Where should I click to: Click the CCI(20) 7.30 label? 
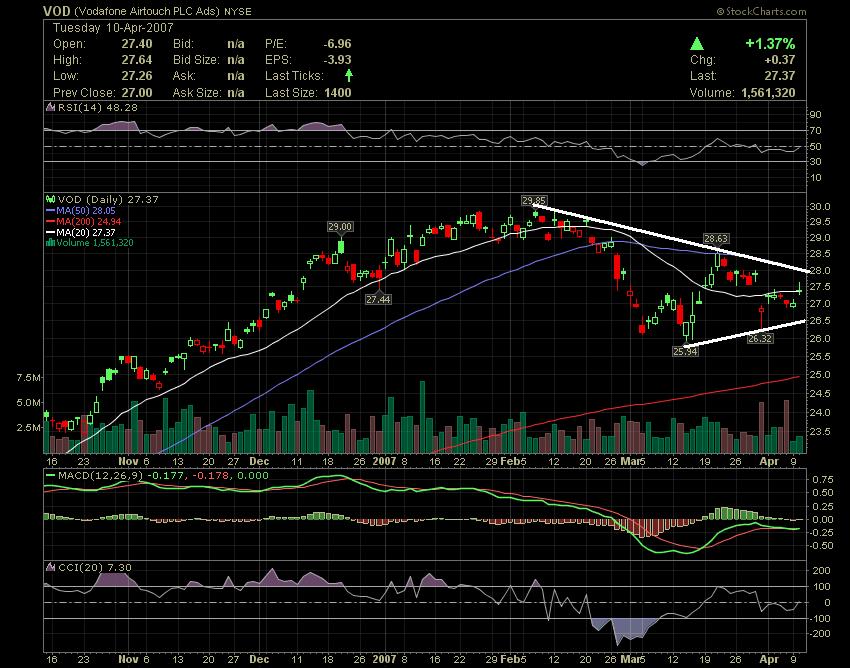pyautogui.click(x=95, y=567)
